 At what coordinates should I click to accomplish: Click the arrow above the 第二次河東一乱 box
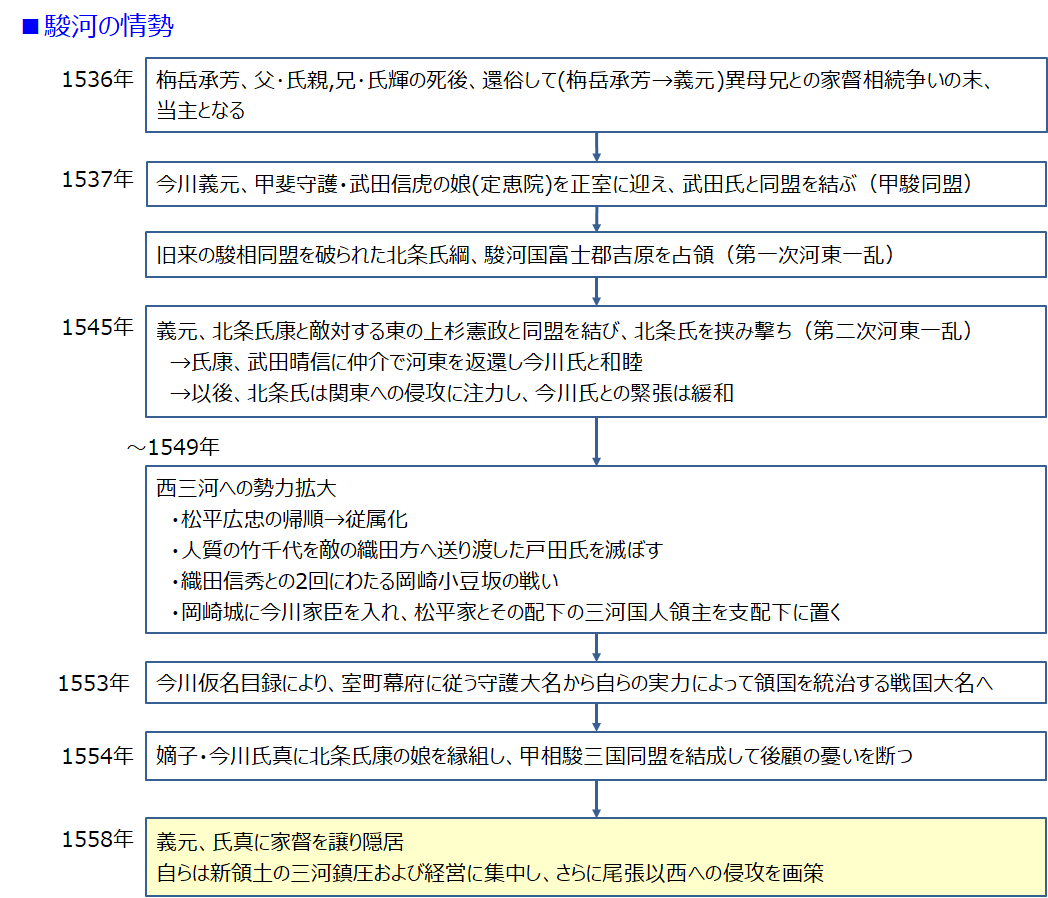[597, 291]
